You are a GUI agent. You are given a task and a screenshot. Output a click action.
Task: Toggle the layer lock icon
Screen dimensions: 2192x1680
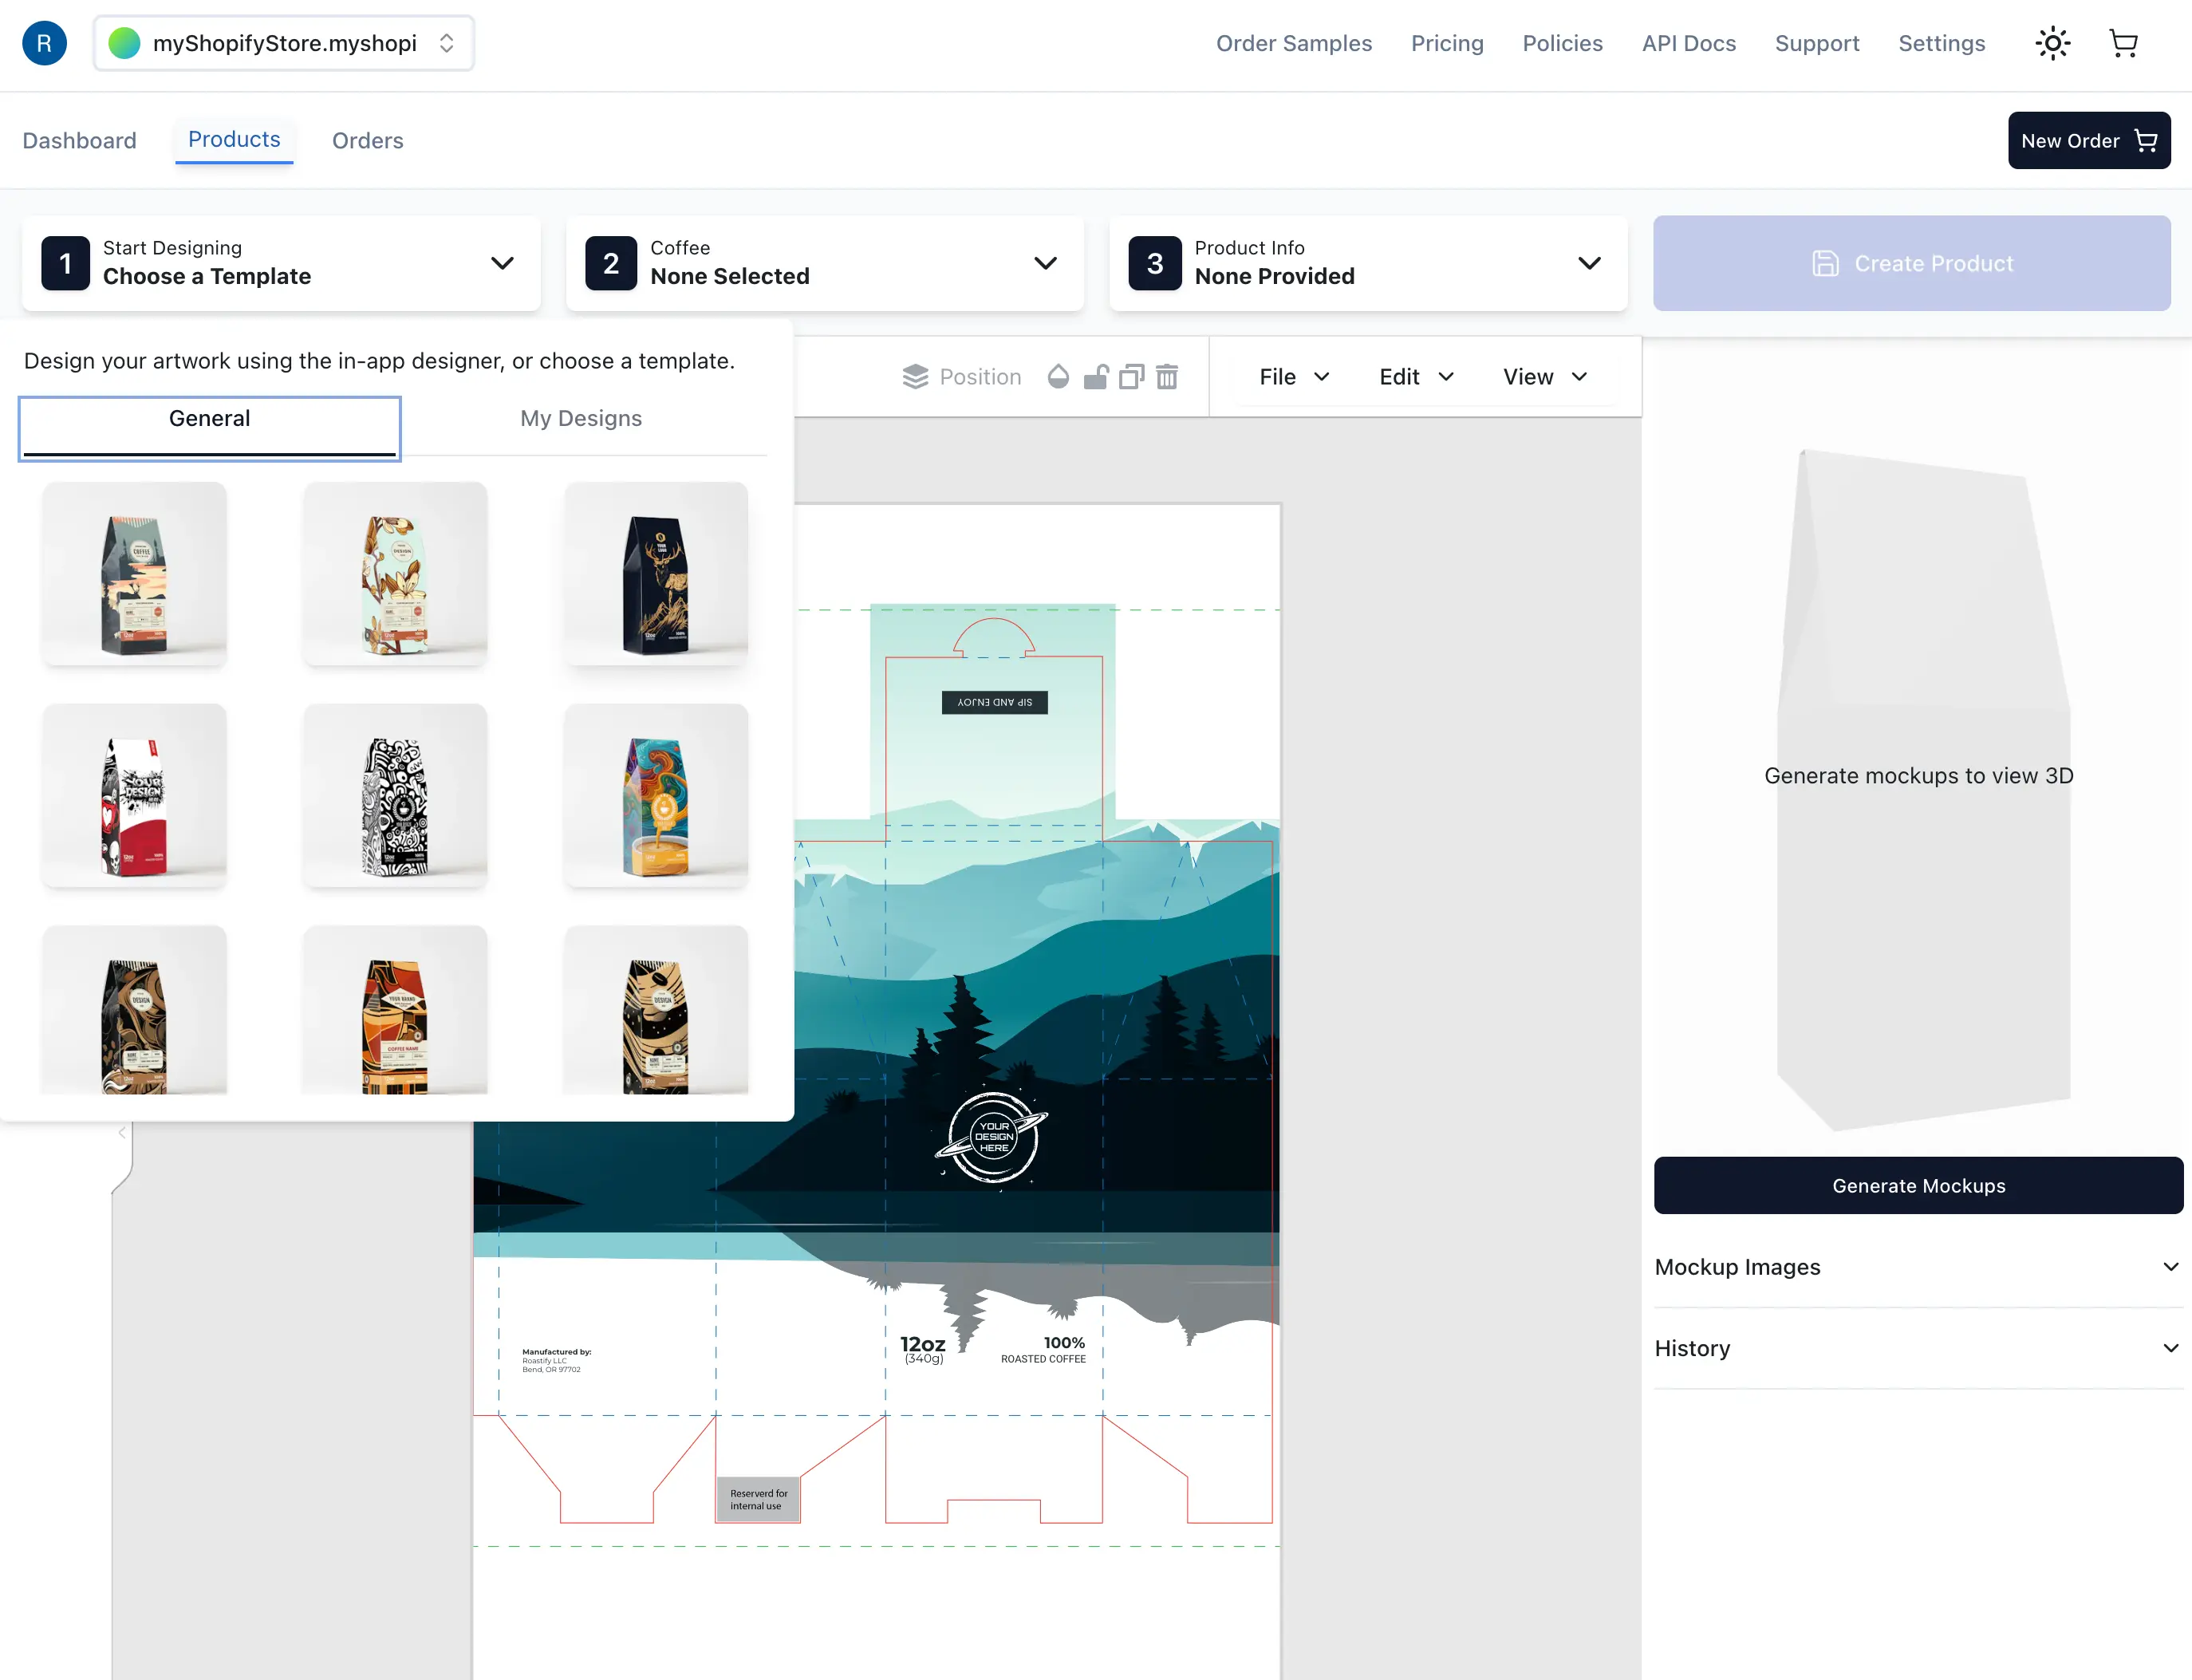pos(1096,377)
